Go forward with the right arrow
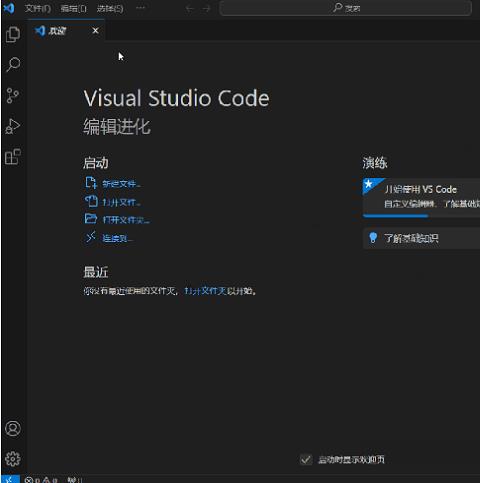The width and height of the screenshot is (480, 483). tap(207, 9)
